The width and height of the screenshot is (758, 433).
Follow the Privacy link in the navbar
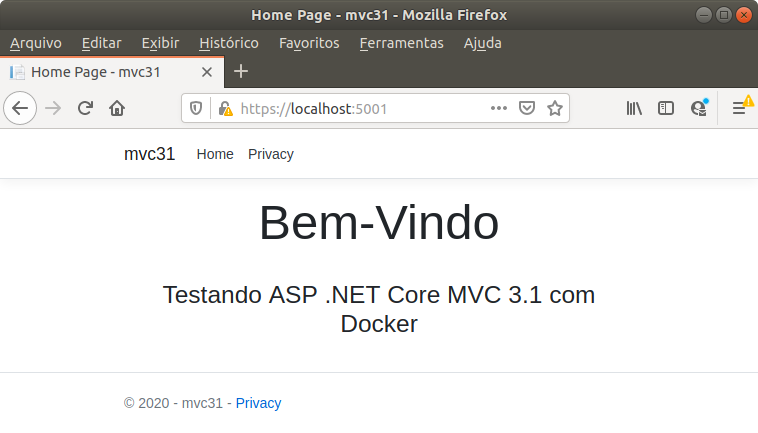271,154
